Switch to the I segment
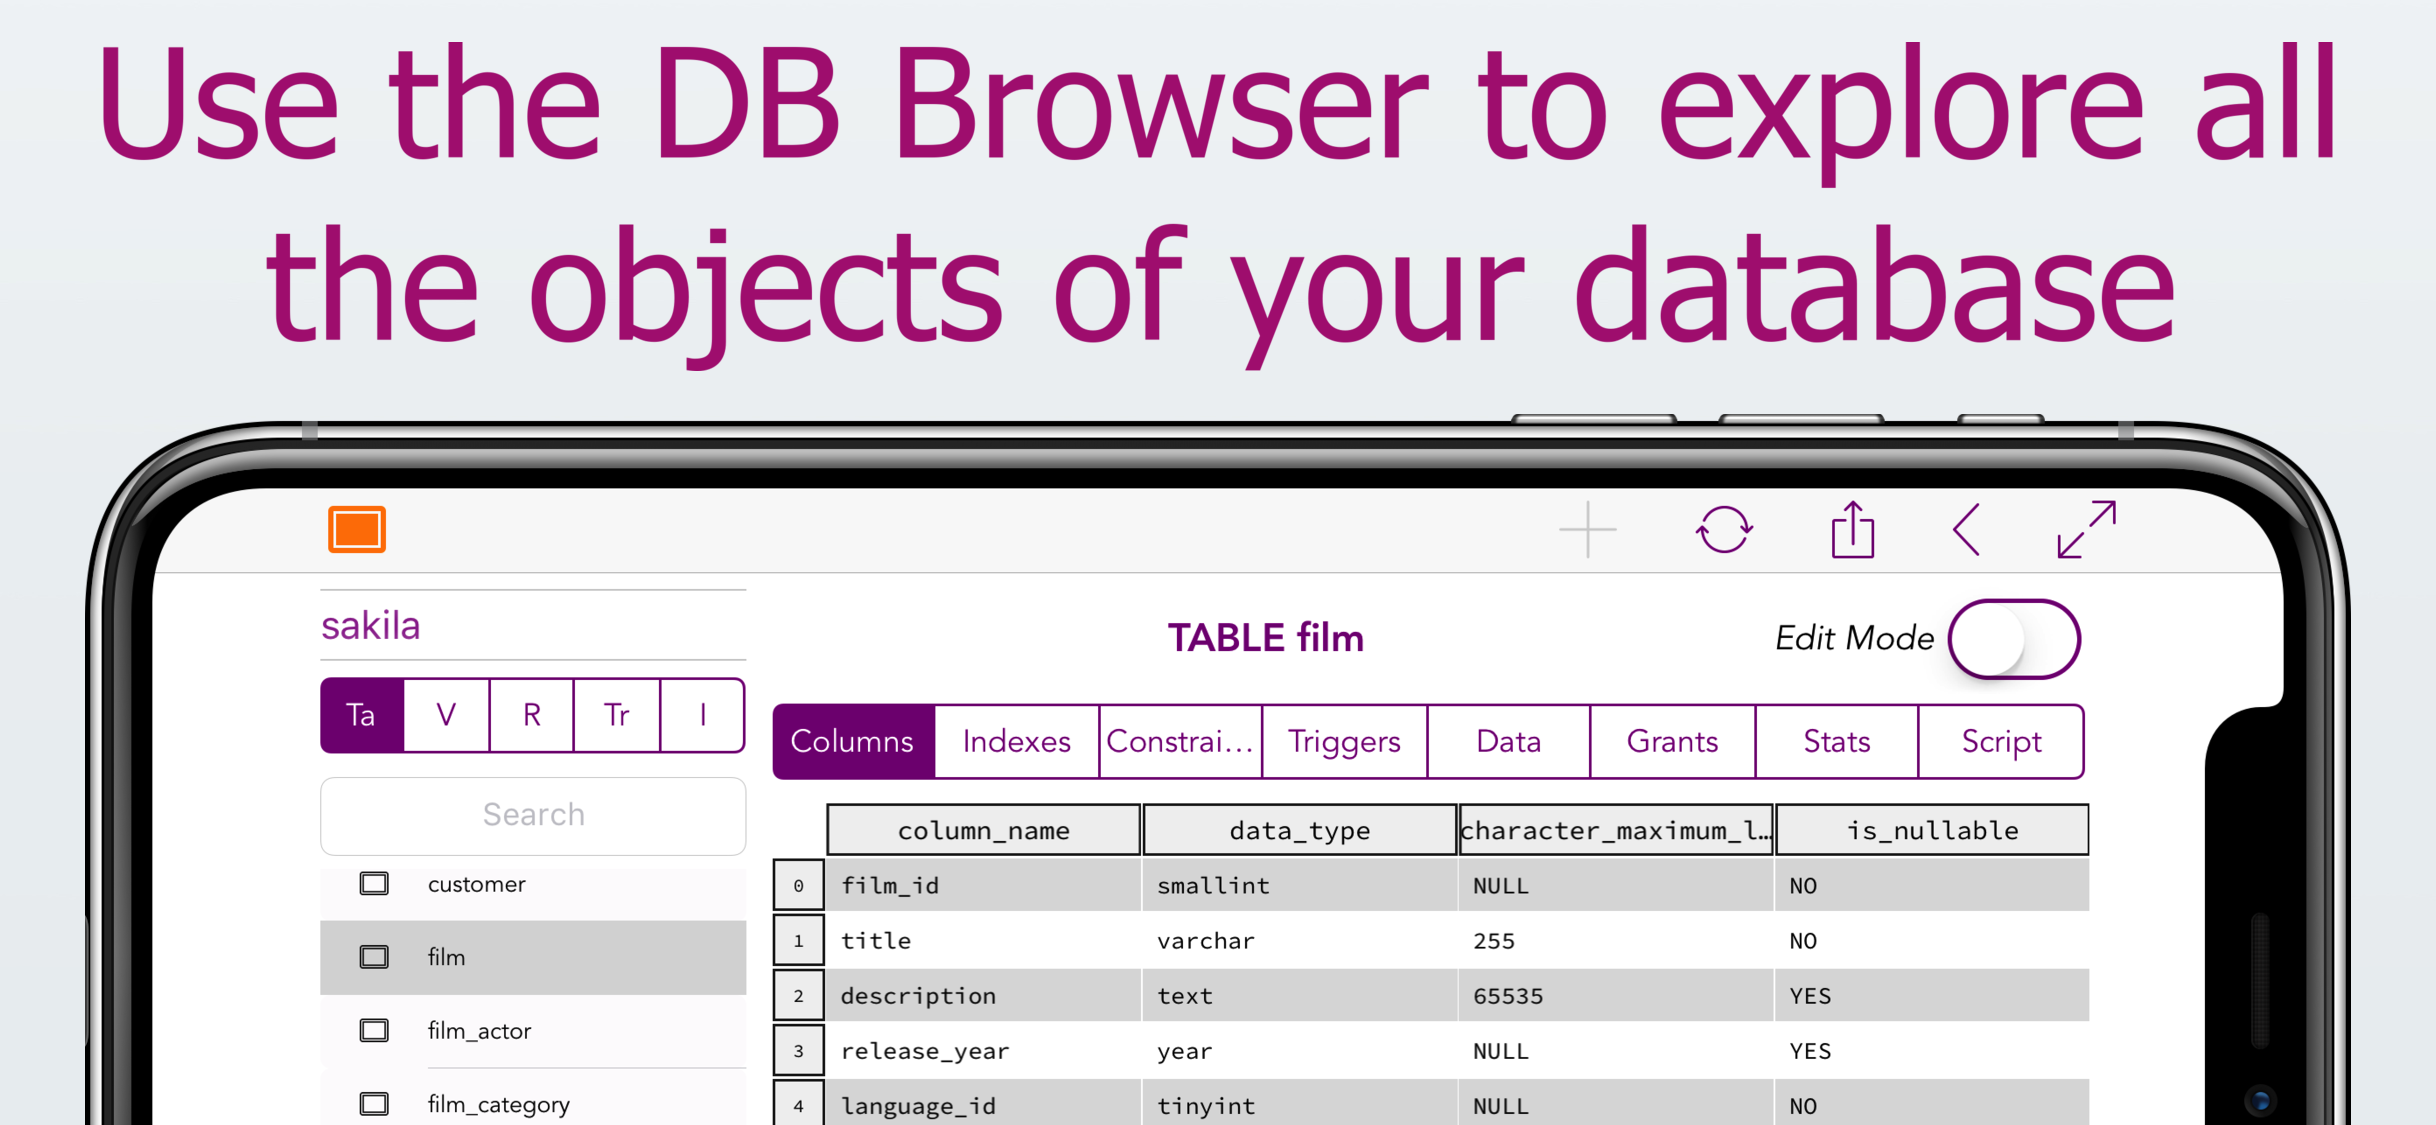Screen dimensions: 2436x1125 pyautogui.click(x=703, y=715)
